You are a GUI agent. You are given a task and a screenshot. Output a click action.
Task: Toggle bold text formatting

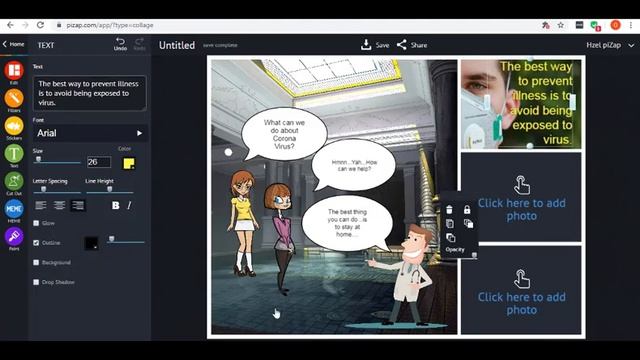click(116, 205)
